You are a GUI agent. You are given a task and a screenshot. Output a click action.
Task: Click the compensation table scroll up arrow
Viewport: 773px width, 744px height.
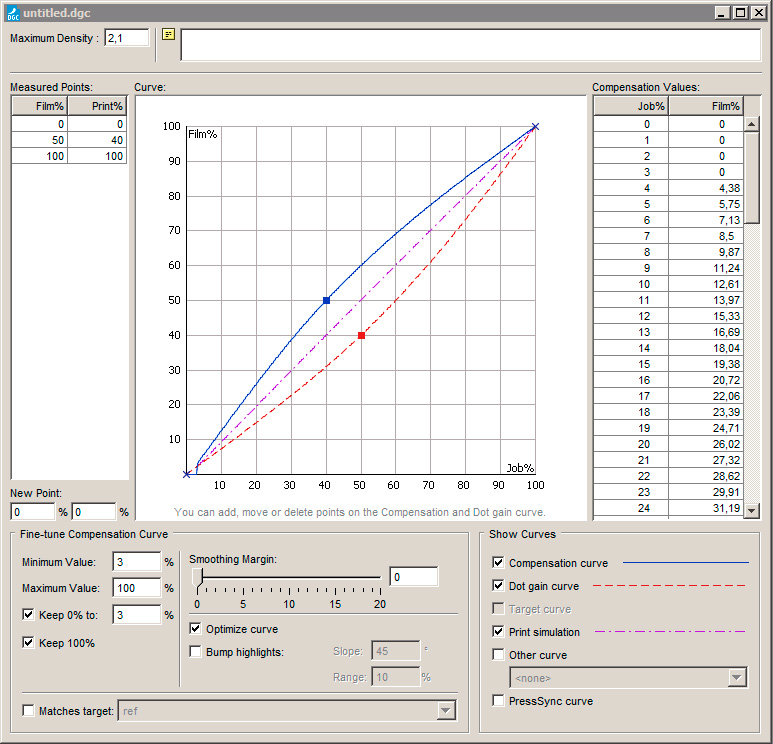point(751,124)
